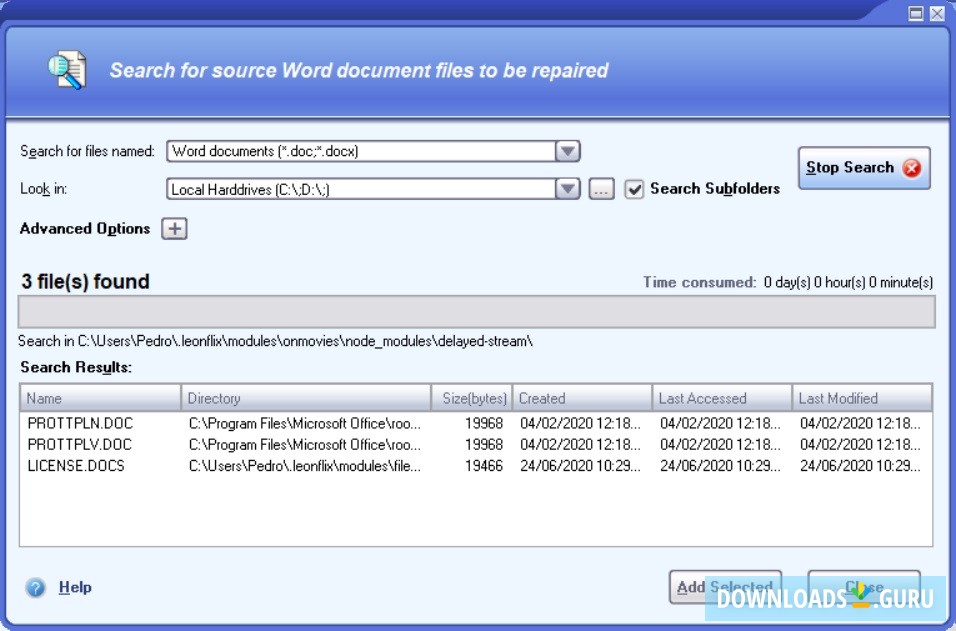The height and width of the screenshot is (631, 956).
Task: Click the Add Selected button
Action: pyautogui.click(x=725, y=586)
